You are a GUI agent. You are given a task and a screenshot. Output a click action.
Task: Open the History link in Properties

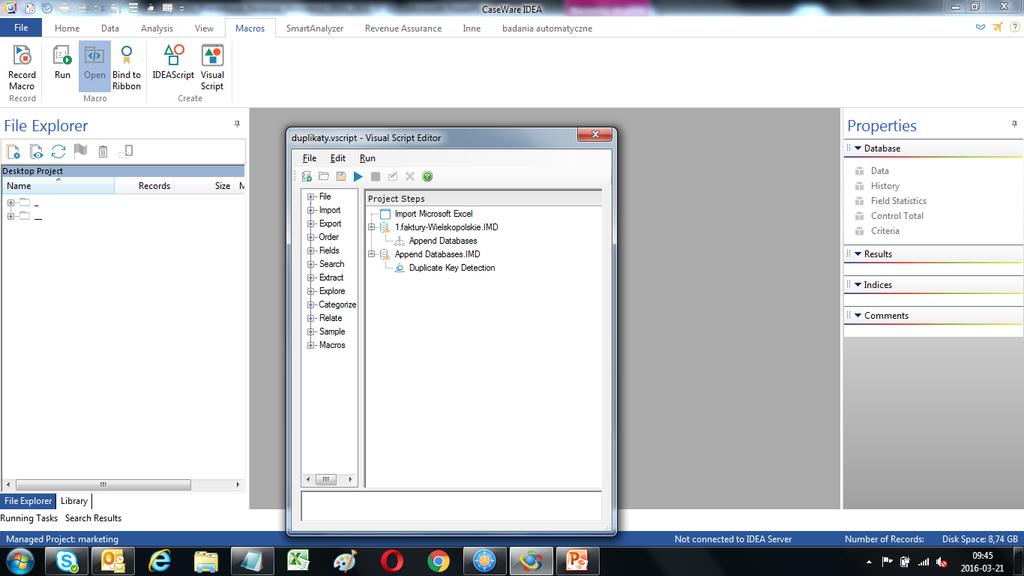885,186
